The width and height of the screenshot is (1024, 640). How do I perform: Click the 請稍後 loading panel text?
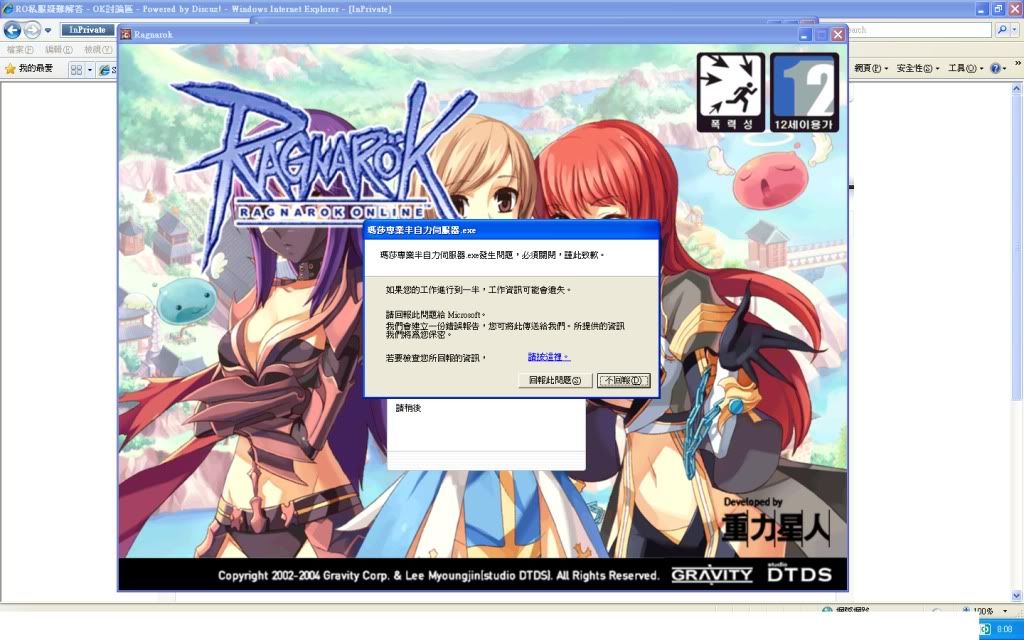click(x=409, y=408)
